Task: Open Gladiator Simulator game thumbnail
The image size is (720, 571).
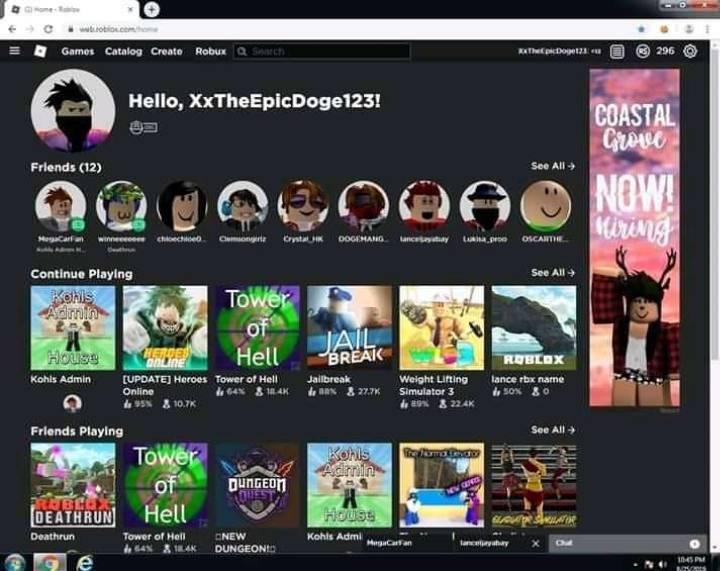Action: point(534,485)
